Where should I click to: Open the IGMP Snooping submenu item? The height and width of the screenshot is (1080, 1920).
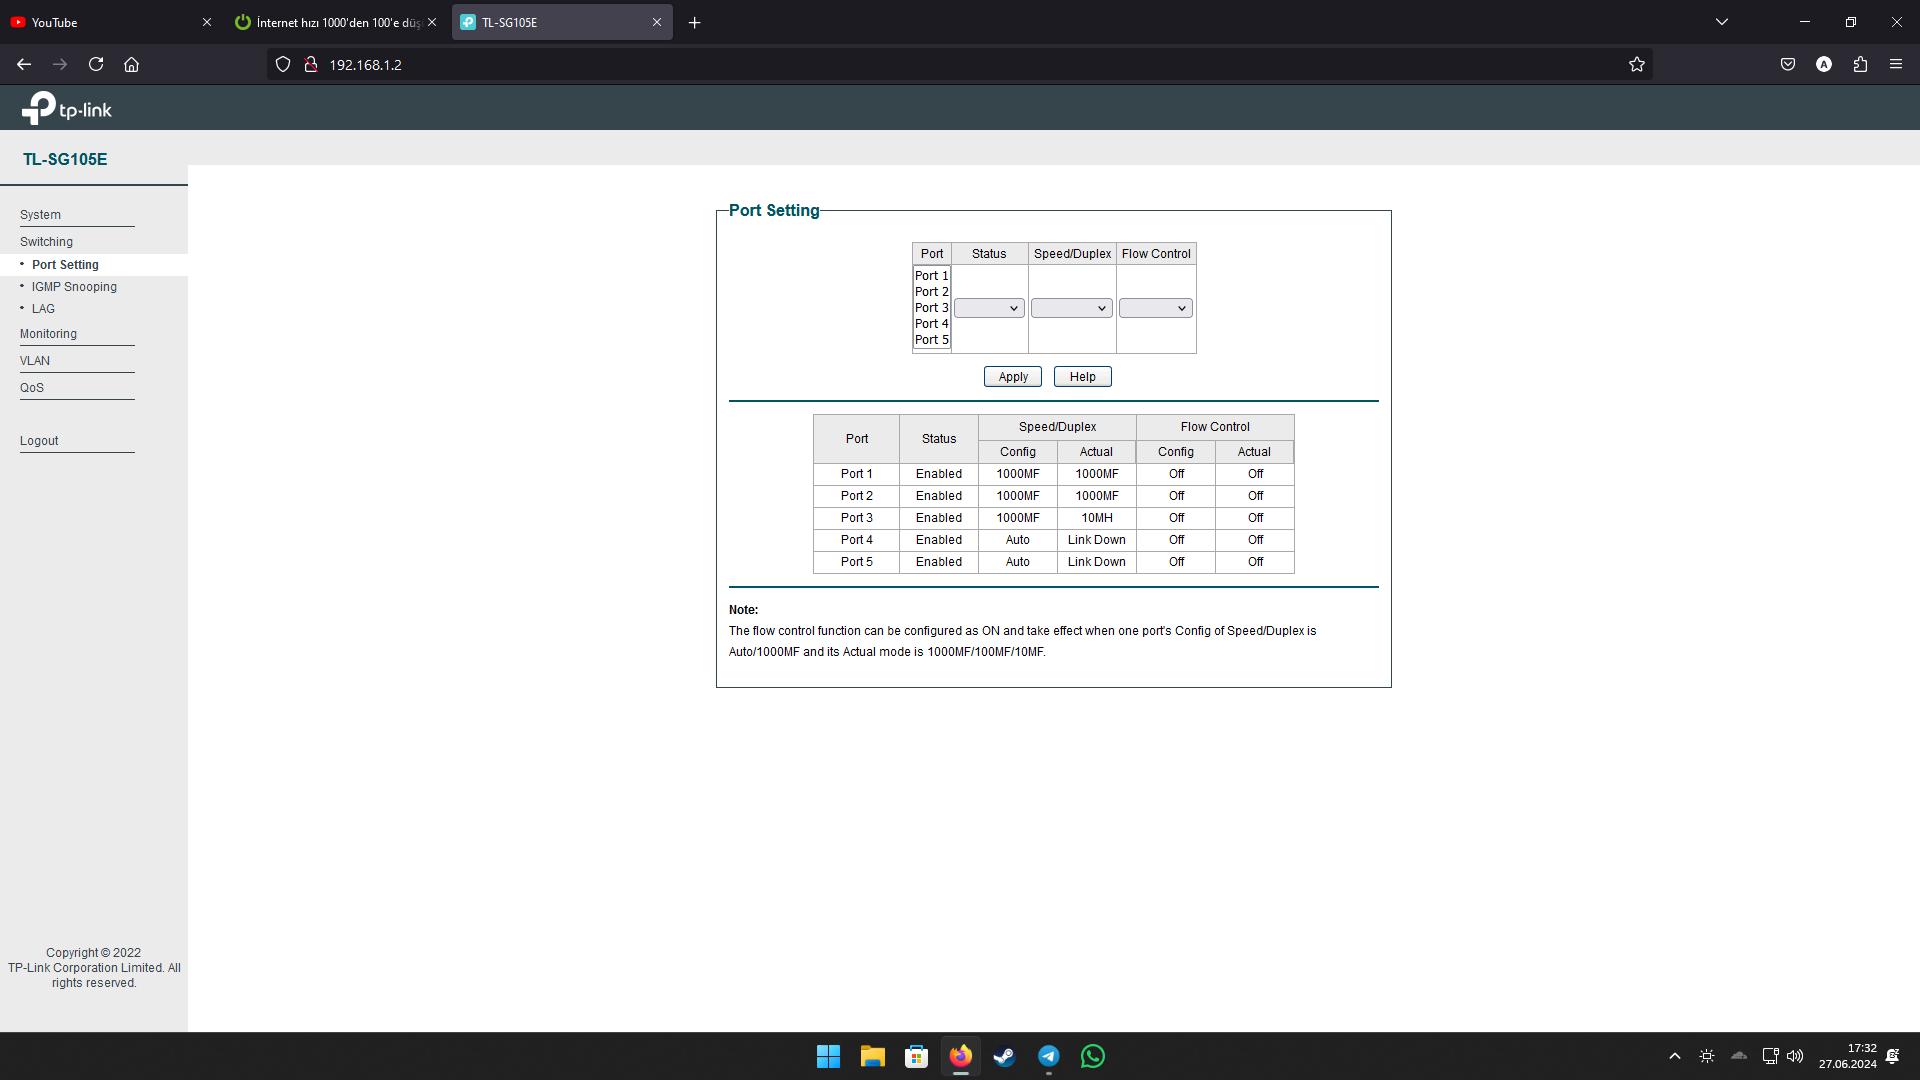pos(74,287)
